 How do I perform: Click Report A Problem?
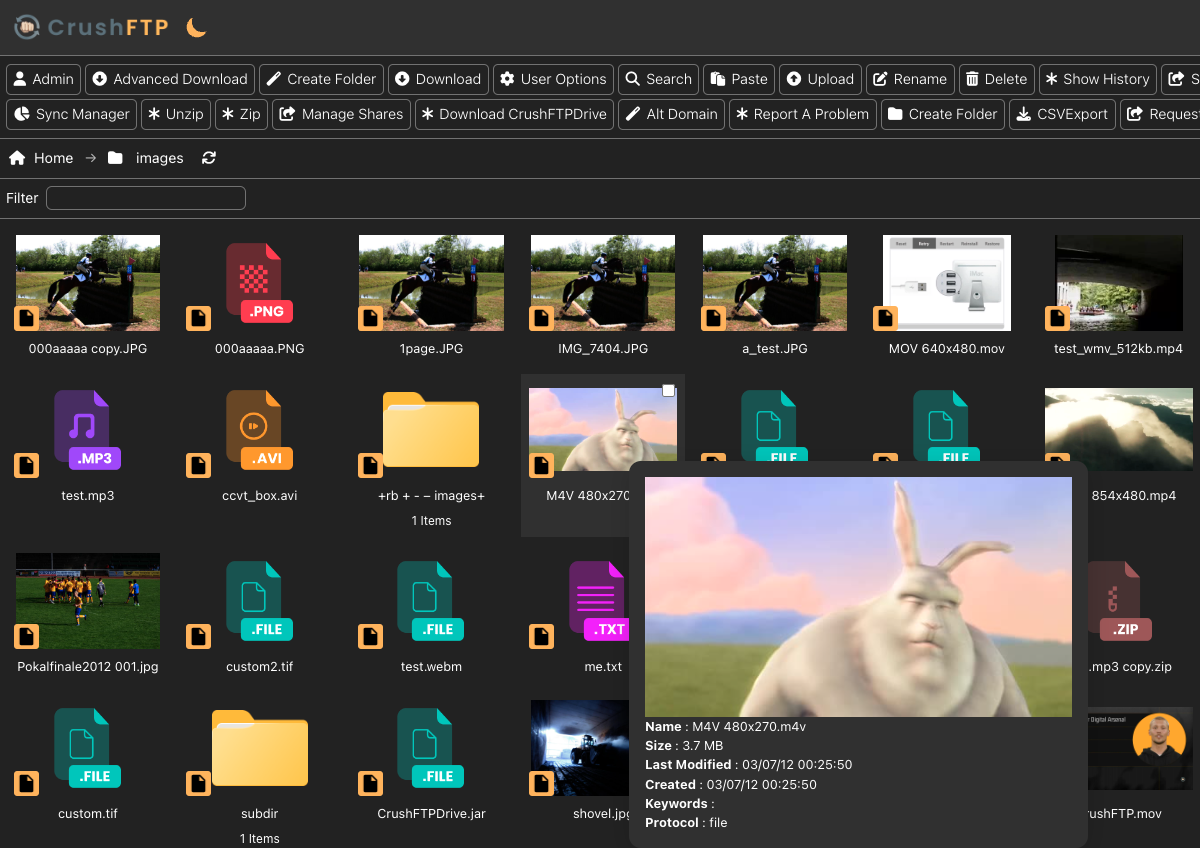803,114
